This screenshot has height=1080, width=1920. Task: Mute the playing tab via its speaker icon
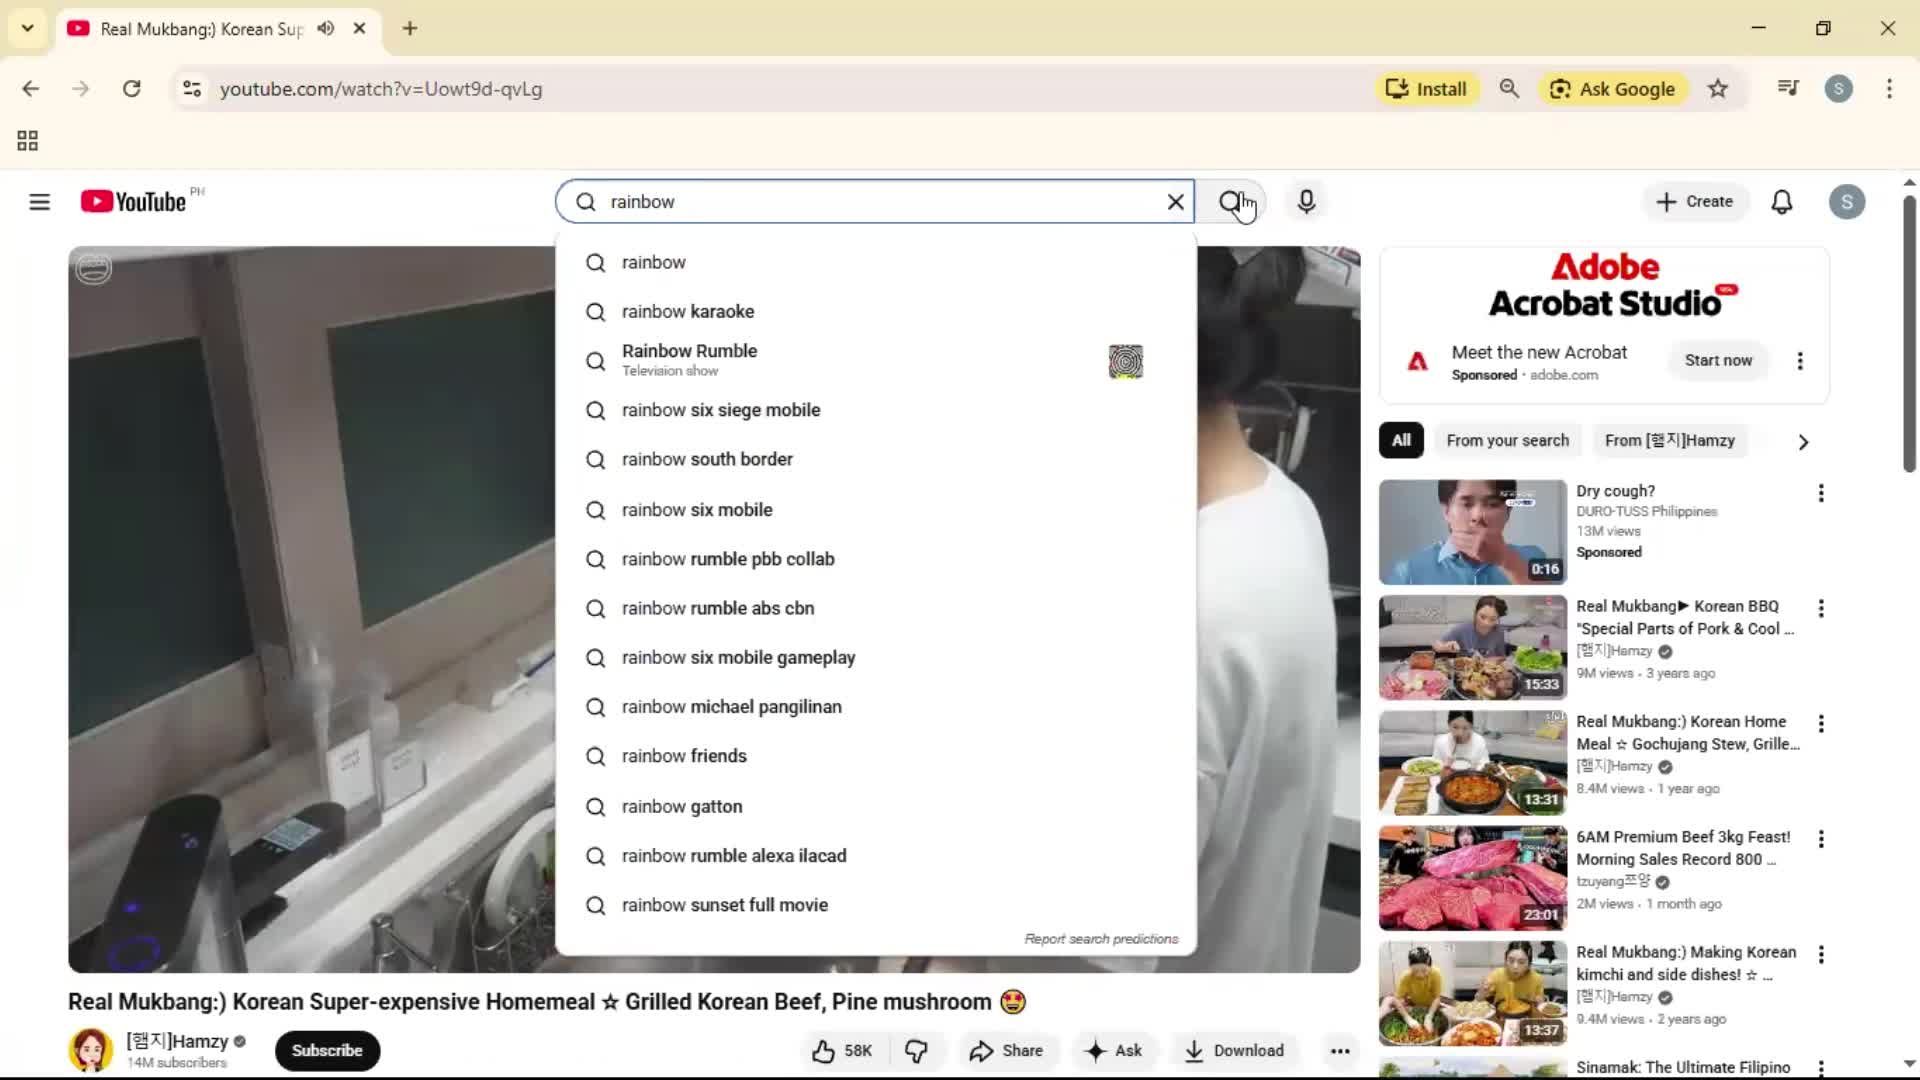point(325,28)
